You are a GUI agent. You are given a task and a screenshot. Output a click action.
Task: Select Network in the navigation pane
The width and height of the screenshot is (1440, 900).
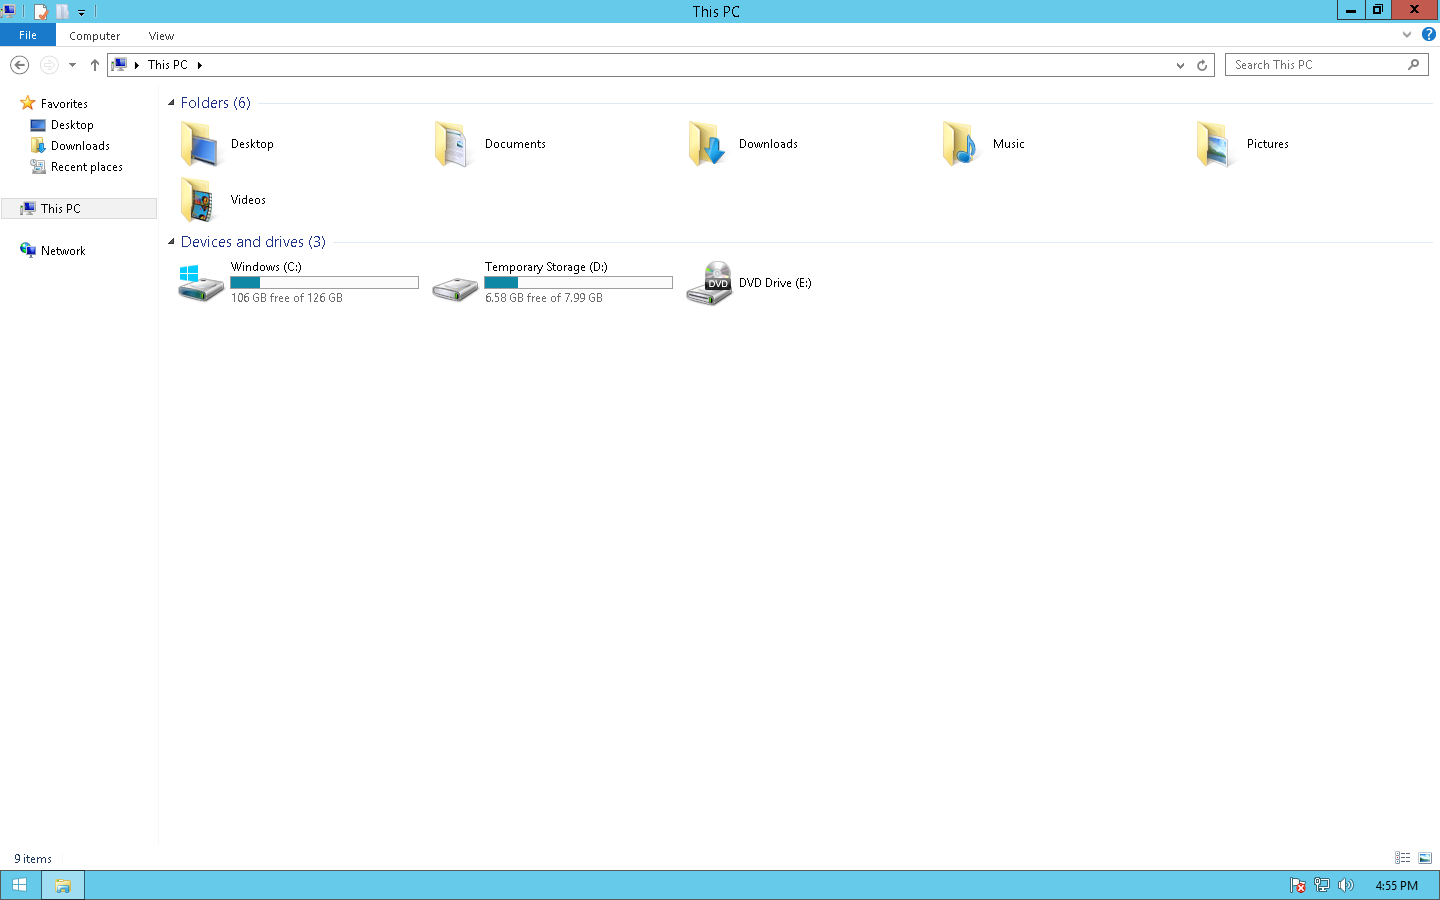tap(63, 251)
